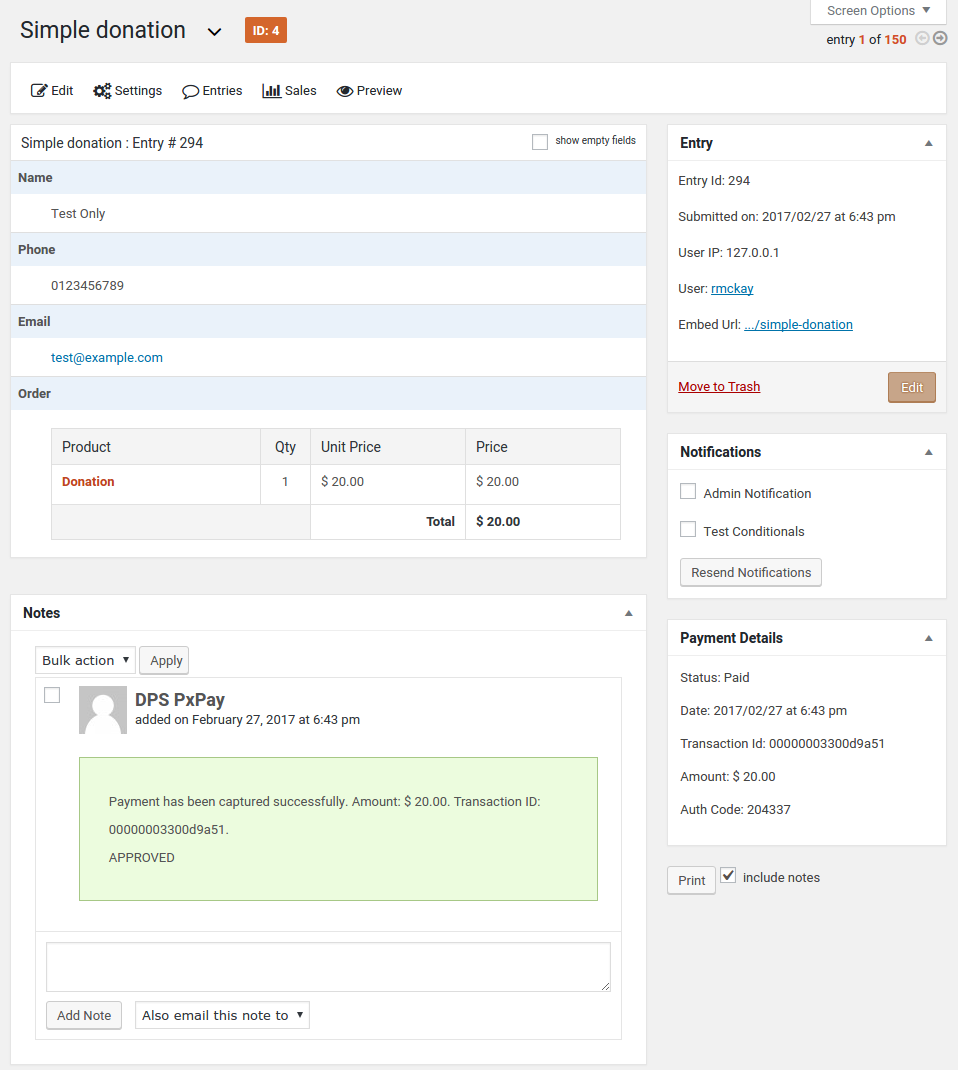Collapse the Notifications panel
This screenshot has height=1070, width=958.
pos(929,452)
